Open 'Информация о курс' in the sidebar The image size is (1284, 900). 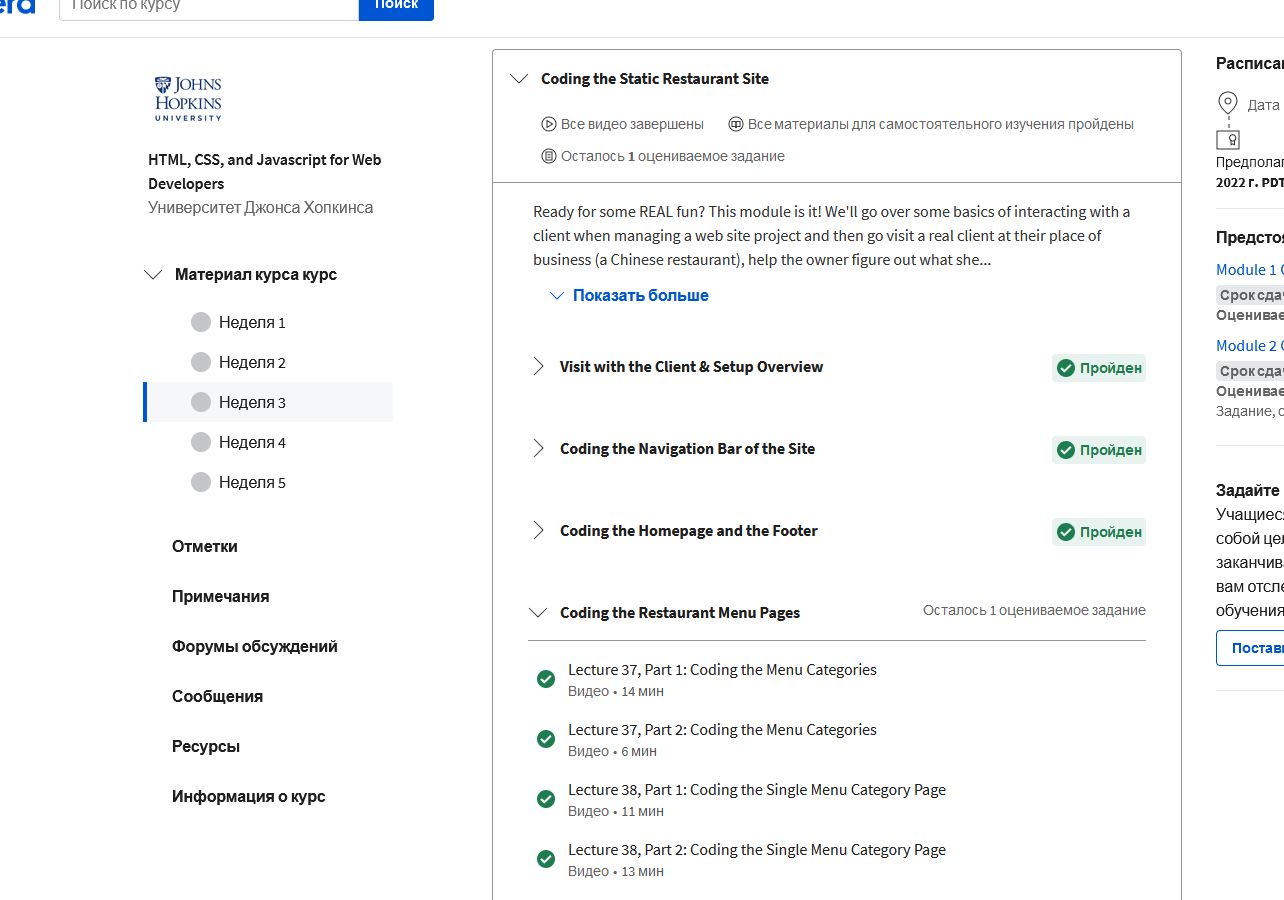click(249, 796)
